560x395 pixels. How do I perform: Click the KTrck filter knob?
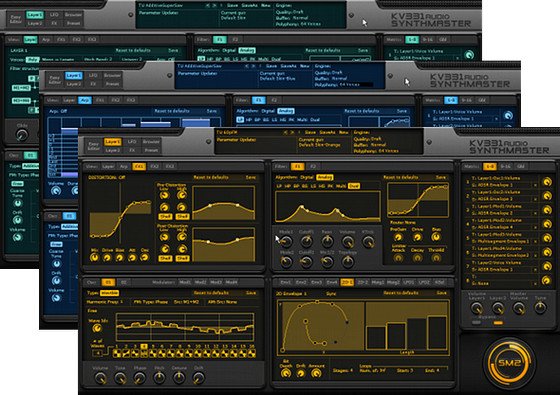click(x=368, y=242)
